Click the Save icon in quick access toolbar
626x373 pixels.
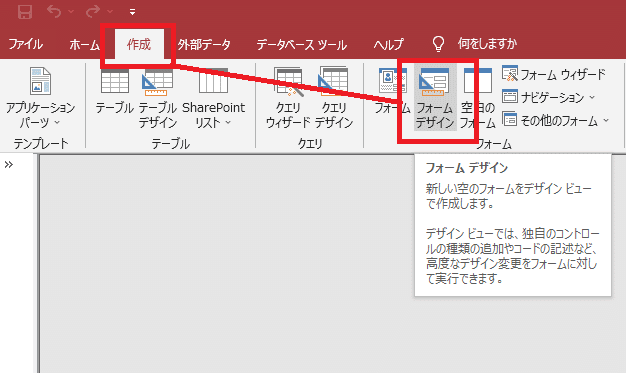click(25, 12)
